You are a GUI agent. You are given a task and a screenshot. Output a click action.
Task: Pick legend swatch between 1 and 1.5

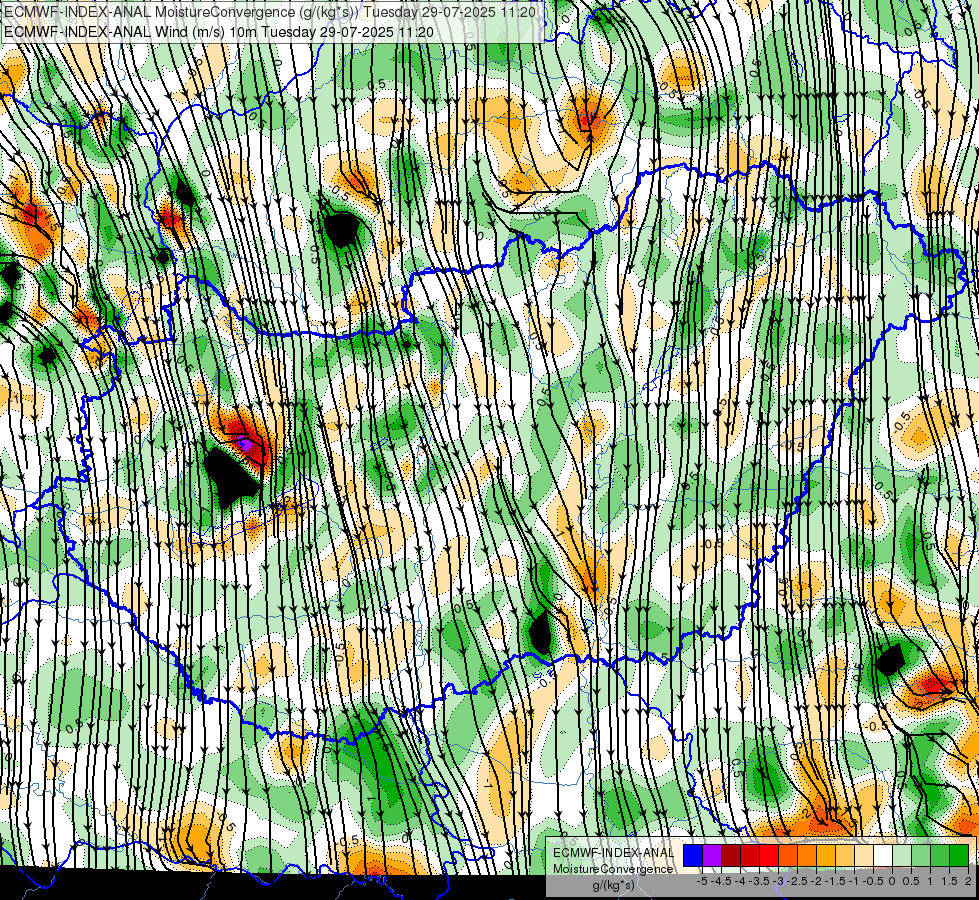point(940,855)
